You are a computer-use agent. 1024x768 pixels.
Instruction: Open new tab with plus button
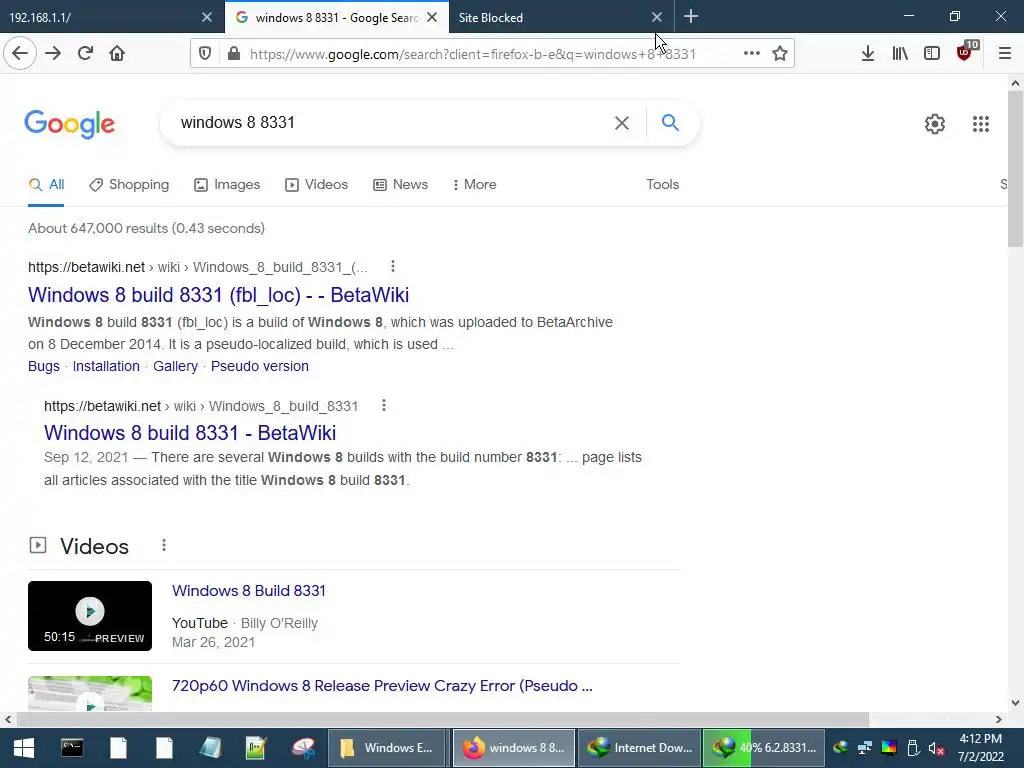pyautogui.click(x=691, y=17)
